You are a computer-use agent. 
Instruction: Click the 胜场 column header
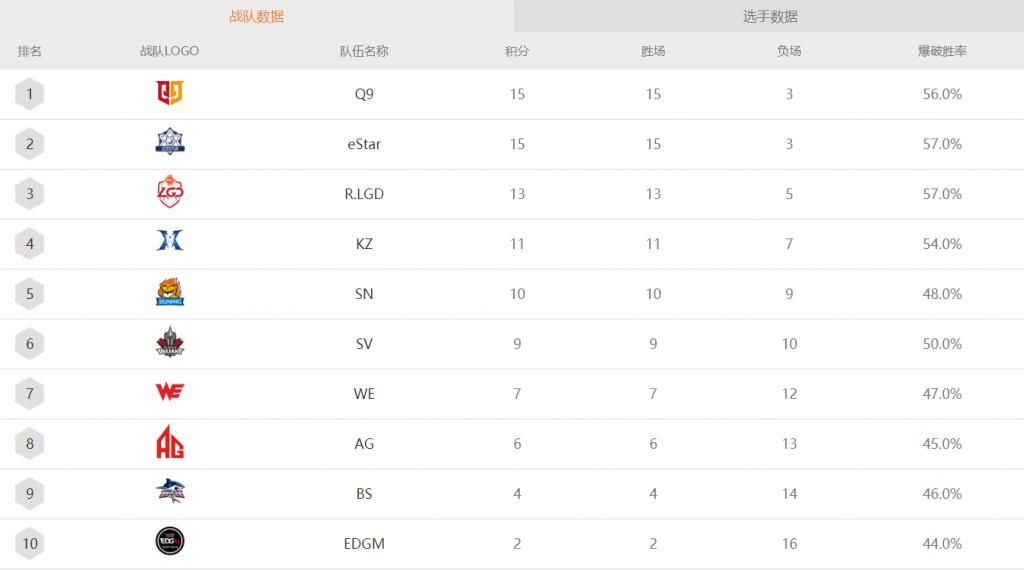[653, 51]
